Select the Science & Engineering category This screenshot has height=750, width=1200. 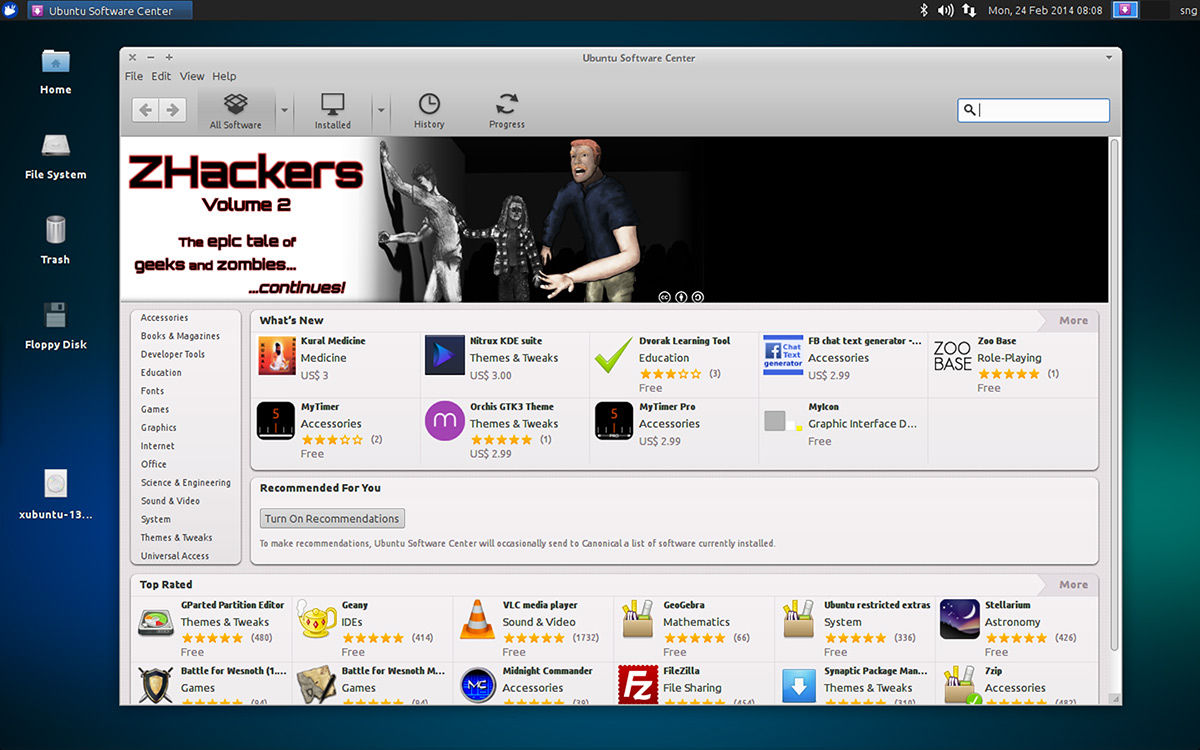(x=185, y=482)
